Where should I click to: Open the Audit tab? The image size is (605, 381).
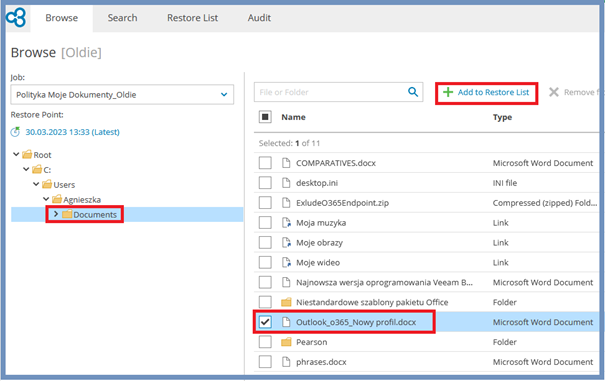click(x=259, y=18)
